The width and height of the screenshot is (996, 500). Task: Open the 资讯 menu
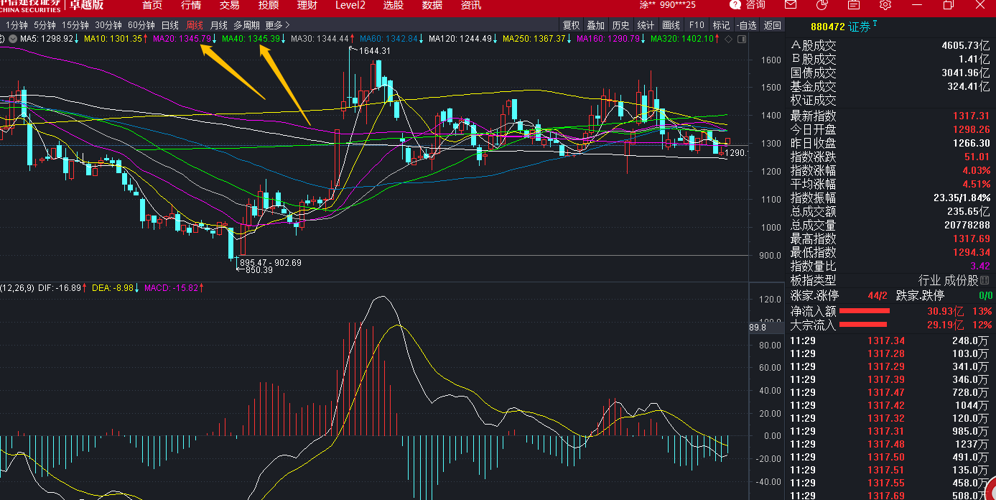471,6
